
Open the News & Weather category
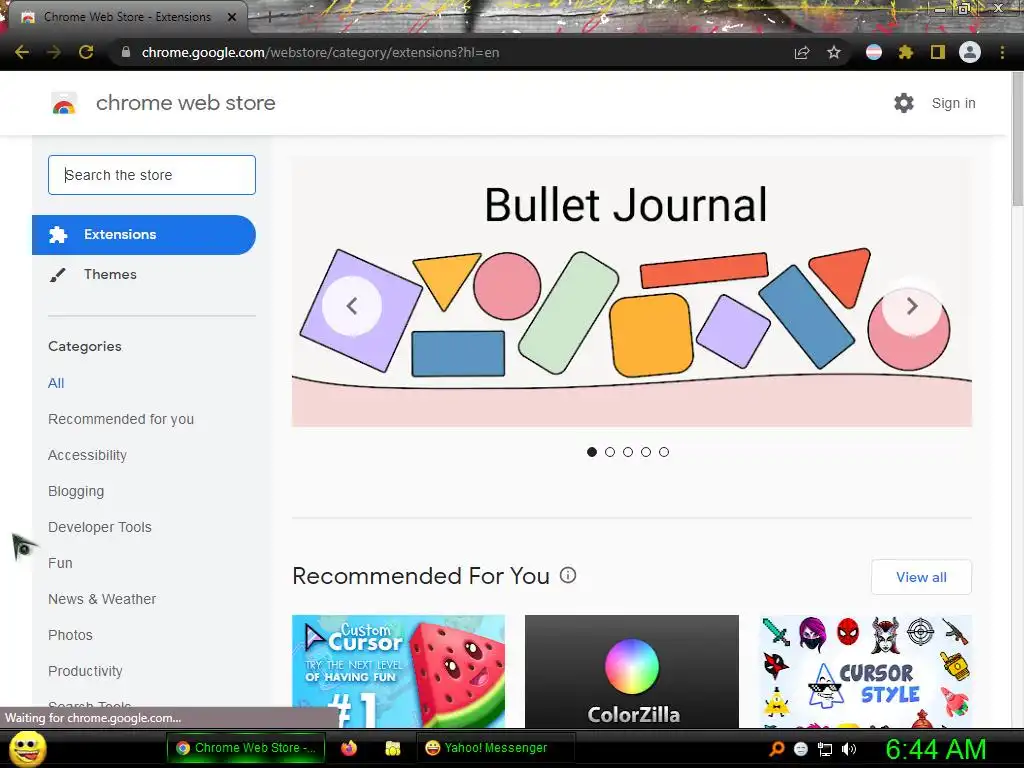coord(102,599)
